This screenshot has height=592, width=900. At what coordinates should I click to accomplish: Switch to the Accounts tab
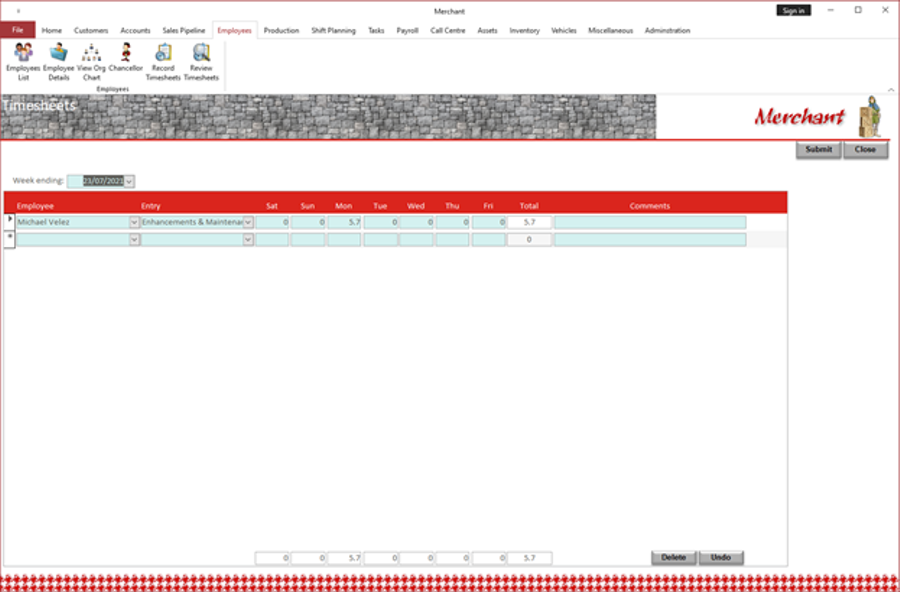pyautogui.click(x=135, y=30)
